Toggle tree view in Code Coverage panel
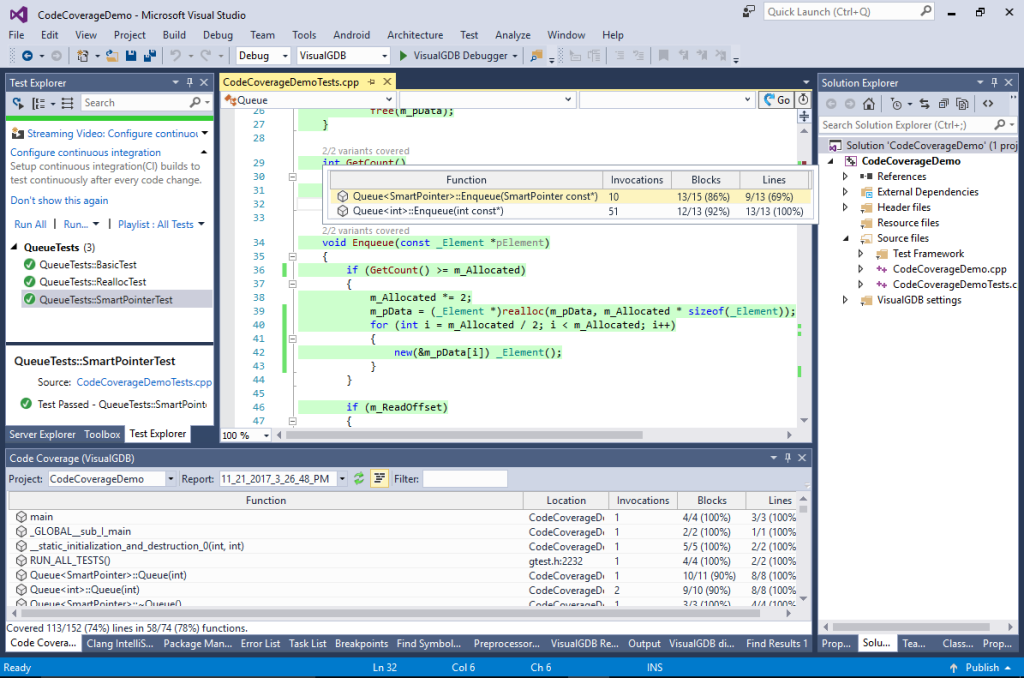This screenshot has width=1024, height=678. (378, 478)
